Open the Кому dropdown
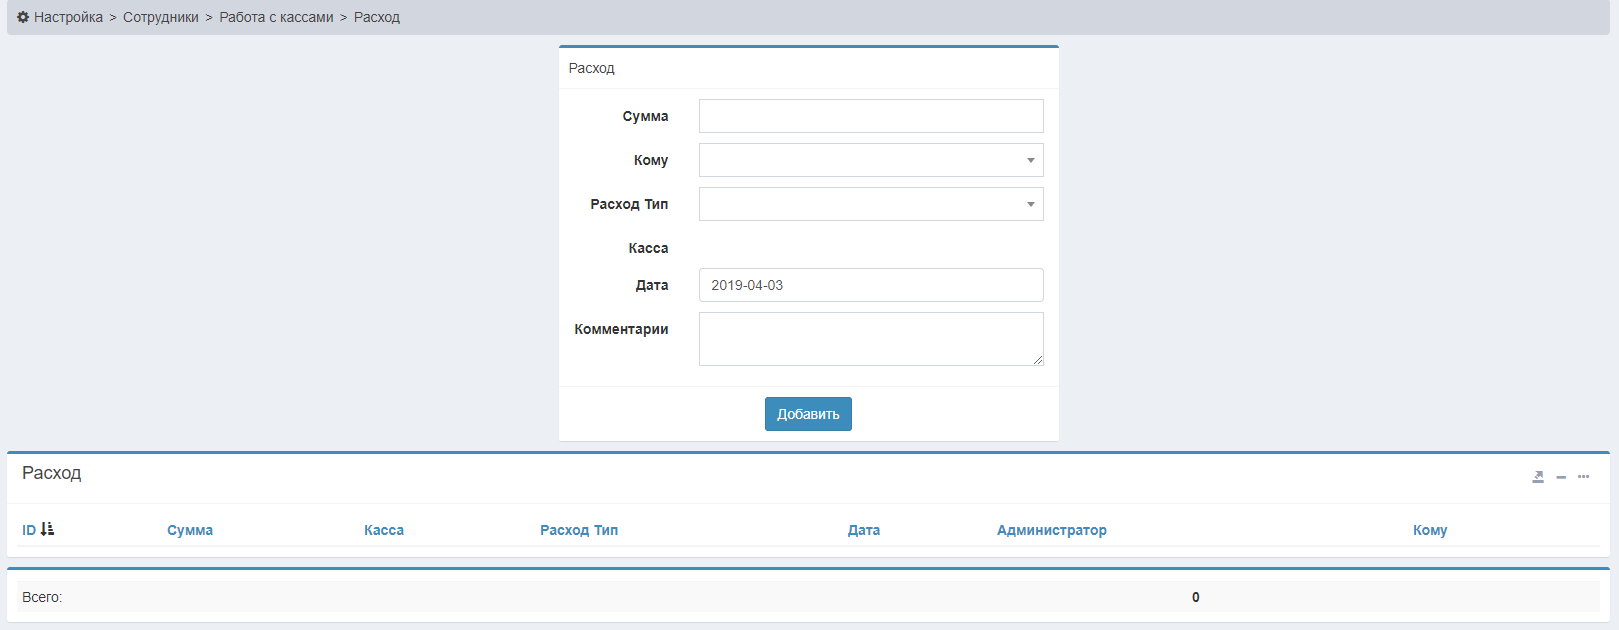The width and height of the screenshot is (1619, 630). pos(870,160)
